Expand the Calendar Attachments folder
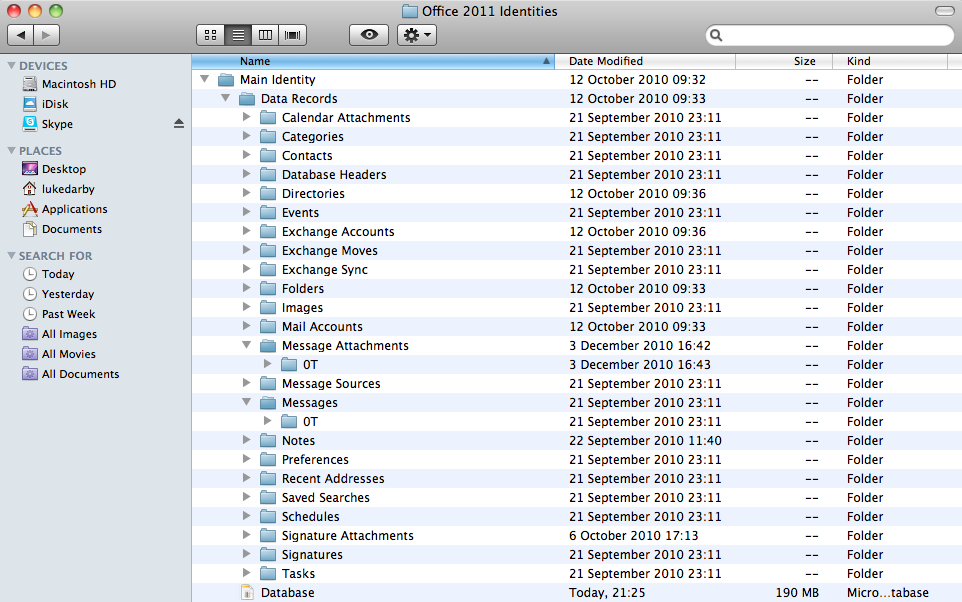Viewport: 962px width, 602px height. click(x=247, y=118)
